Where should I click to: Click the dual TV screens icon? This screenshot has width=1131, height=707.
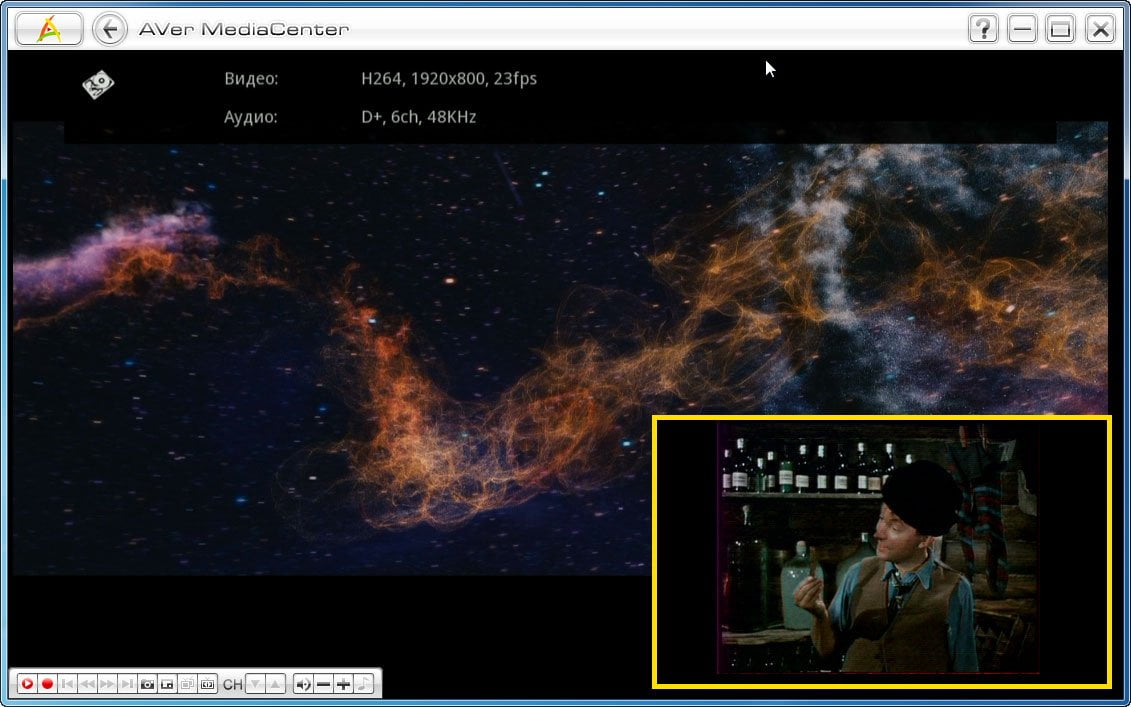click(188, 683)
